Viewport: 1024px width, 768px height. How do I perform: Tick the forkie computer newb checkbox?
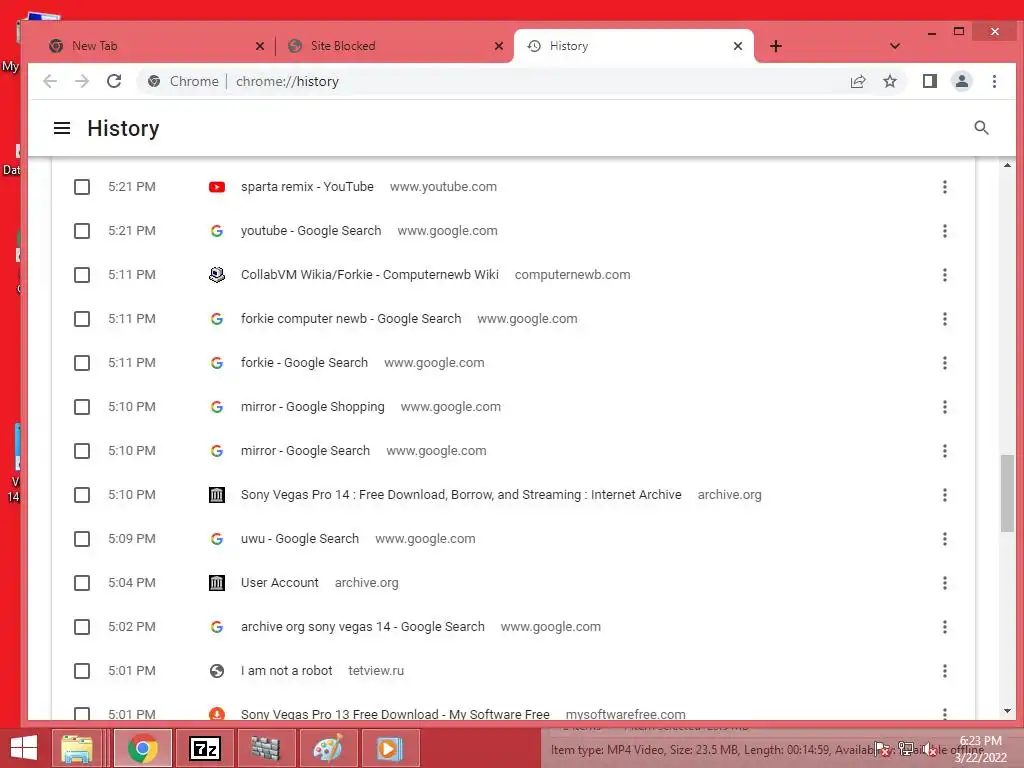click(82, 319)
